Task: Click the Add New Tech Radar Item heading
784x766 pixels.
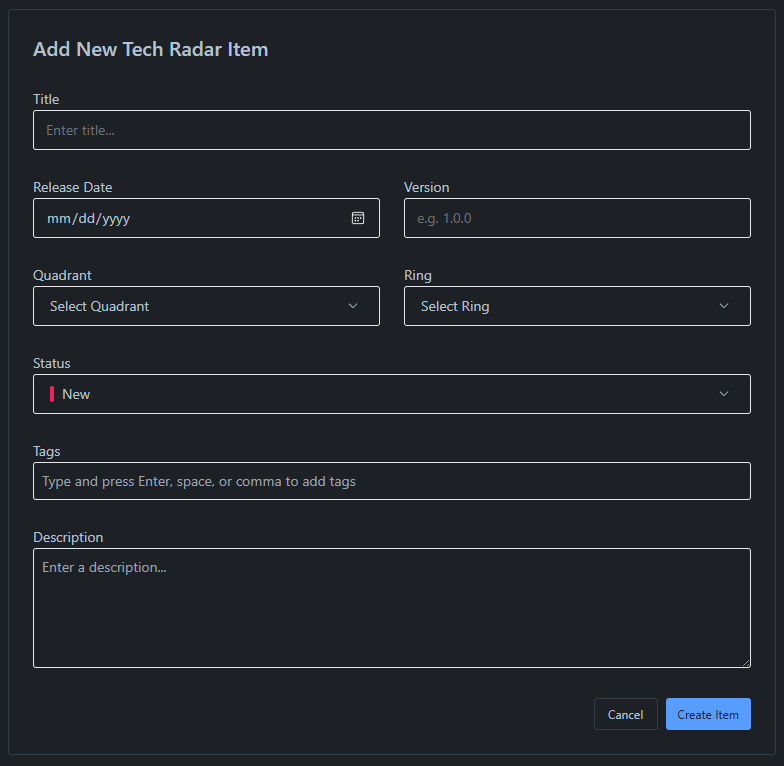Action: (150, 49)
